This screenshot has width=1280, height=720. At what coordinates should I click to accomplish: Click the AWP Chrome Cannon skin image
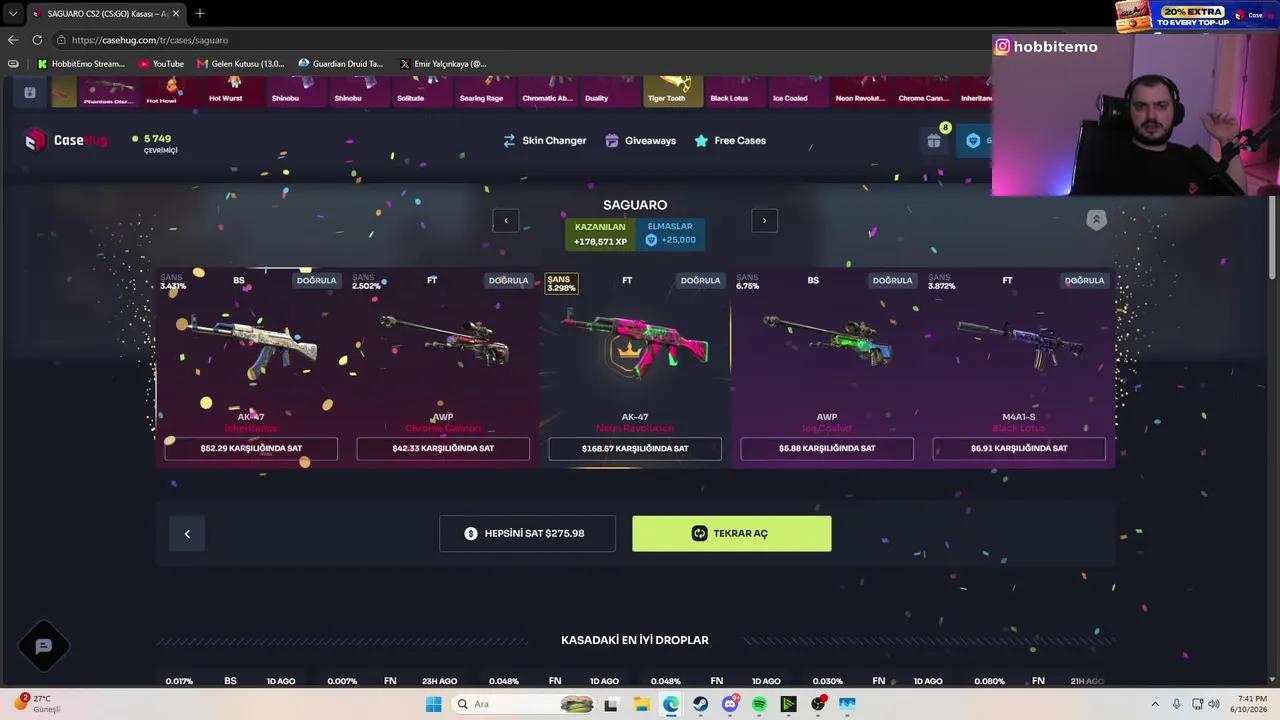pyautogui.click(x=443, y=342)
